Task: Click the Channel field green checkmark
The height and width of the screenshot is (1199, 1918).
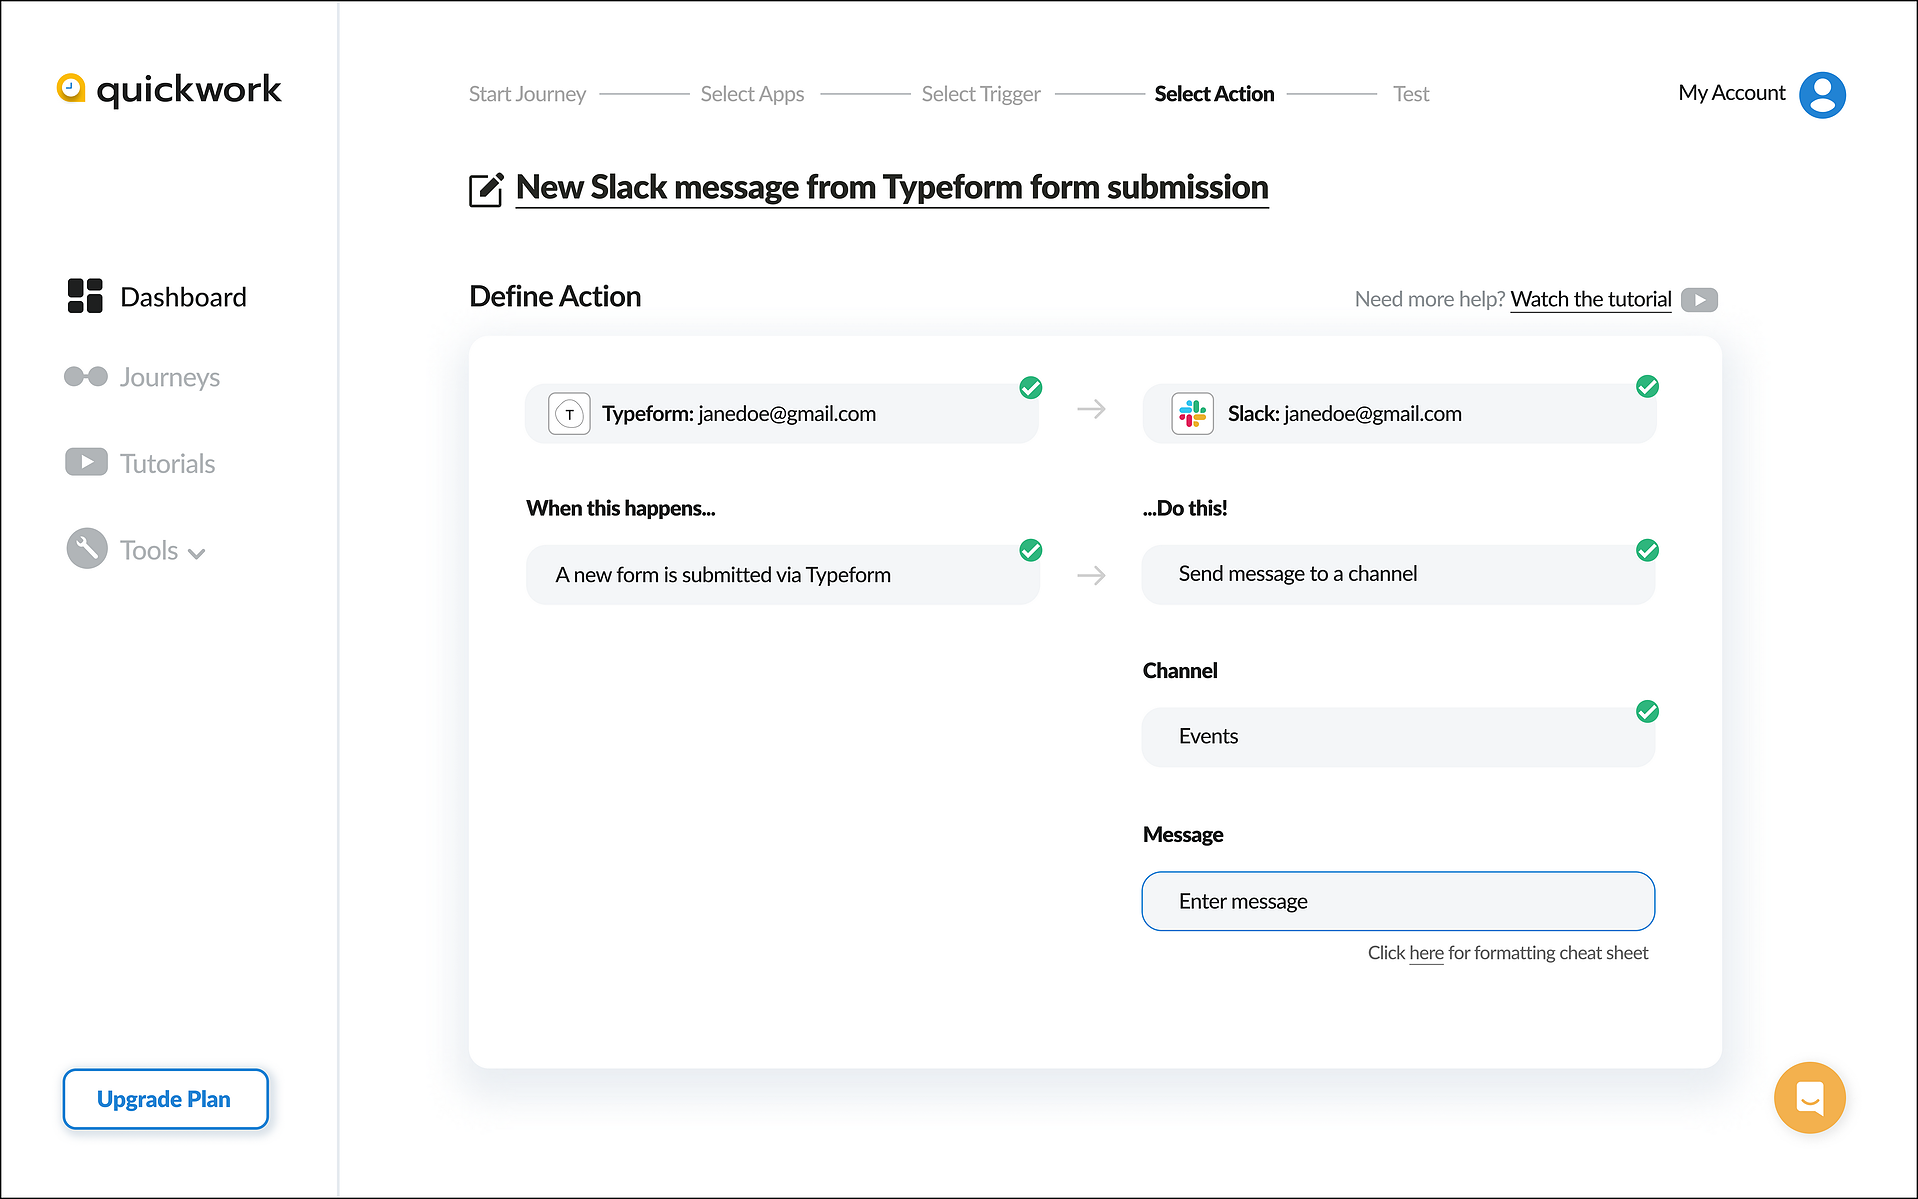Action: 1648,712
